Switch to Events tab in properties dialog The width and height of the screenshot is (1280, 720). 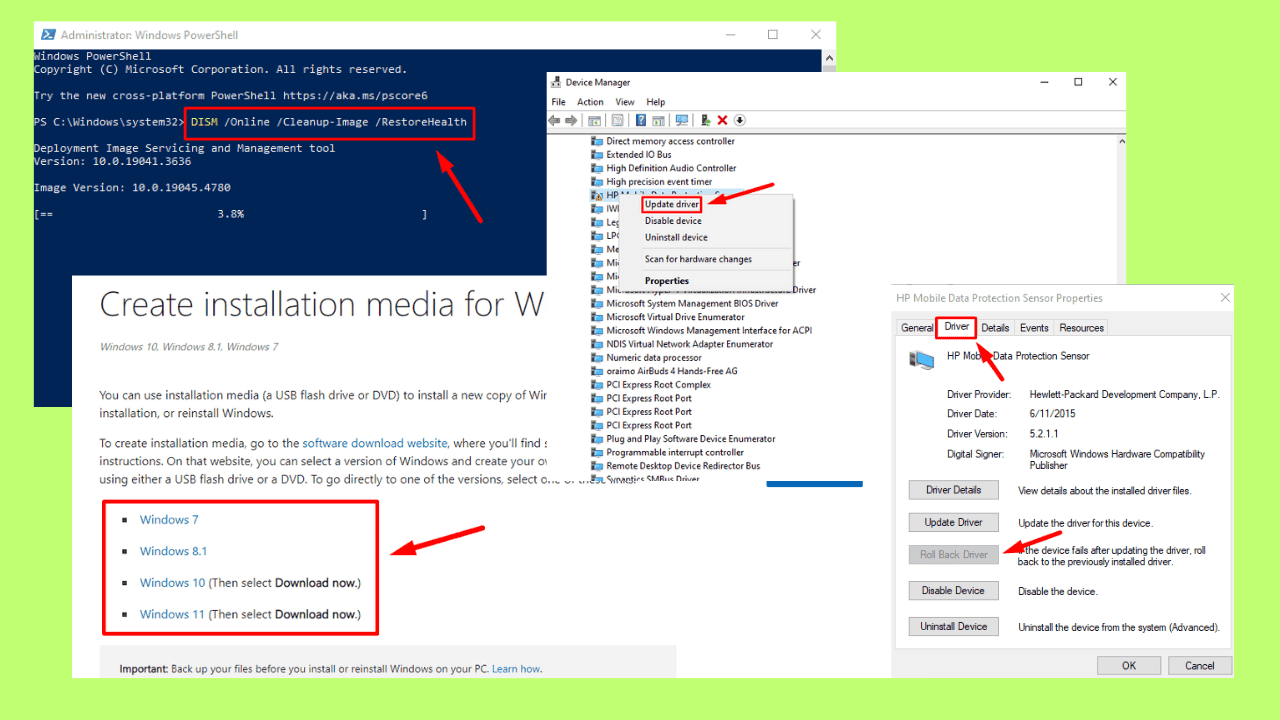coord(1034,328)
